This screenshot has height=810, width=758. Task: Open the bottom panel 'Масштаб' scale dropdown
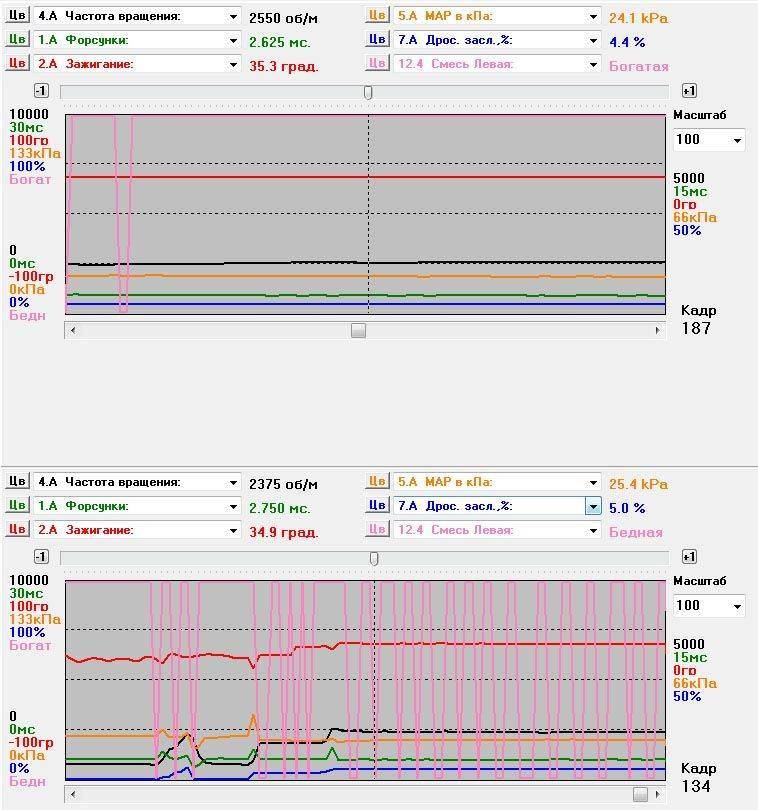737,606
